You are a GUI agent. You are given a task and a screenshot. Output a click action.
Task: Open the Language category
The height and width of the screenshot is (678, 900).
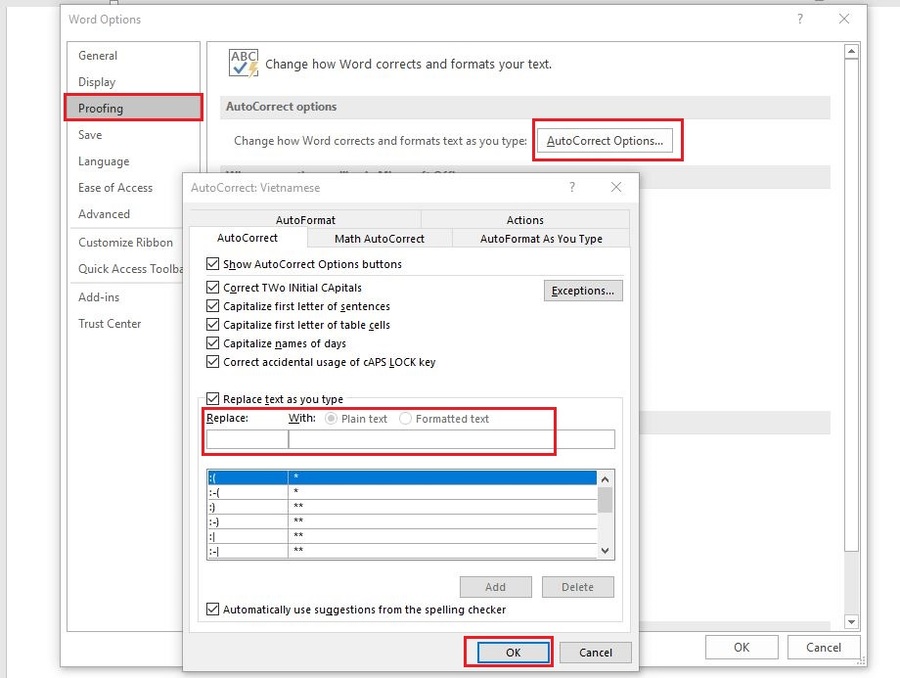(133, 161)
